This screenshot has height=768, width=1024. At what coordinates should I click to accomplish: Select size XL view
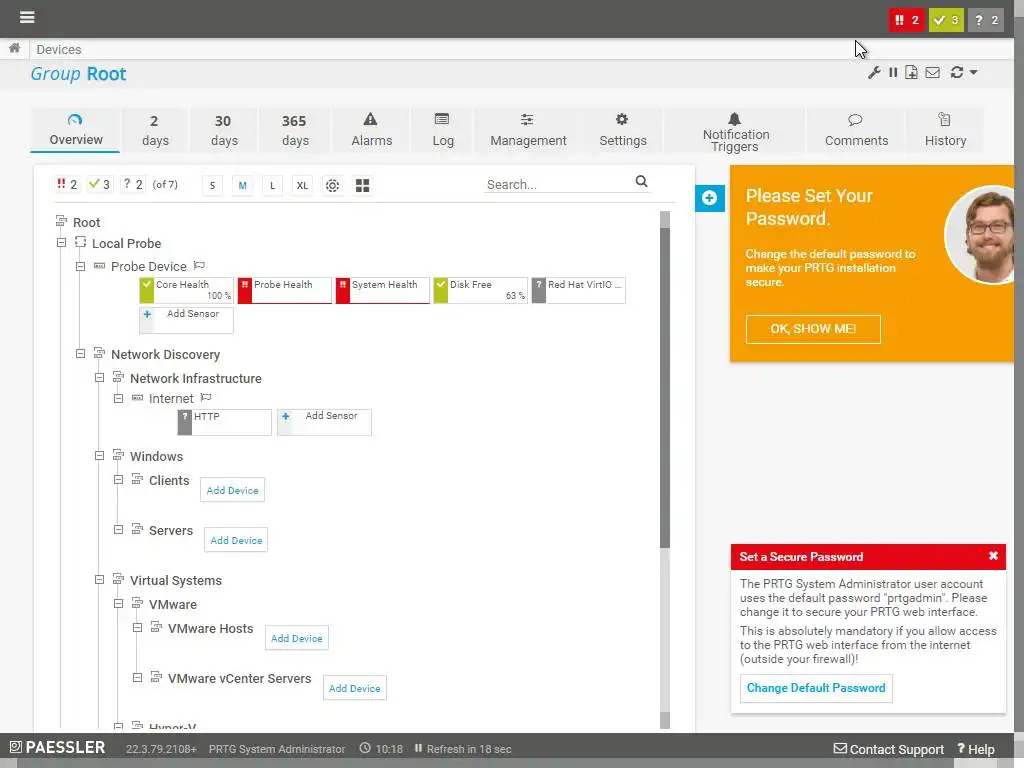point(302,185)
